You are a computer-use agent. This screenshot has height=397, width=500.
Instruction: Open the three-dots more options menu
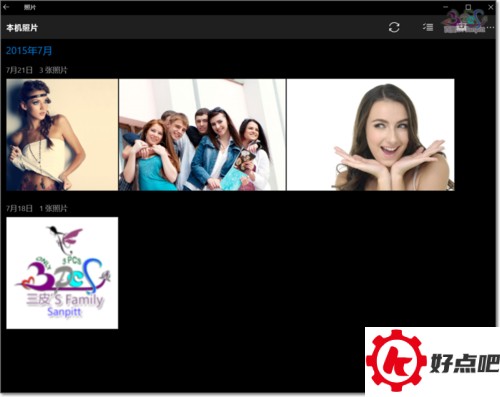(490, 27)
